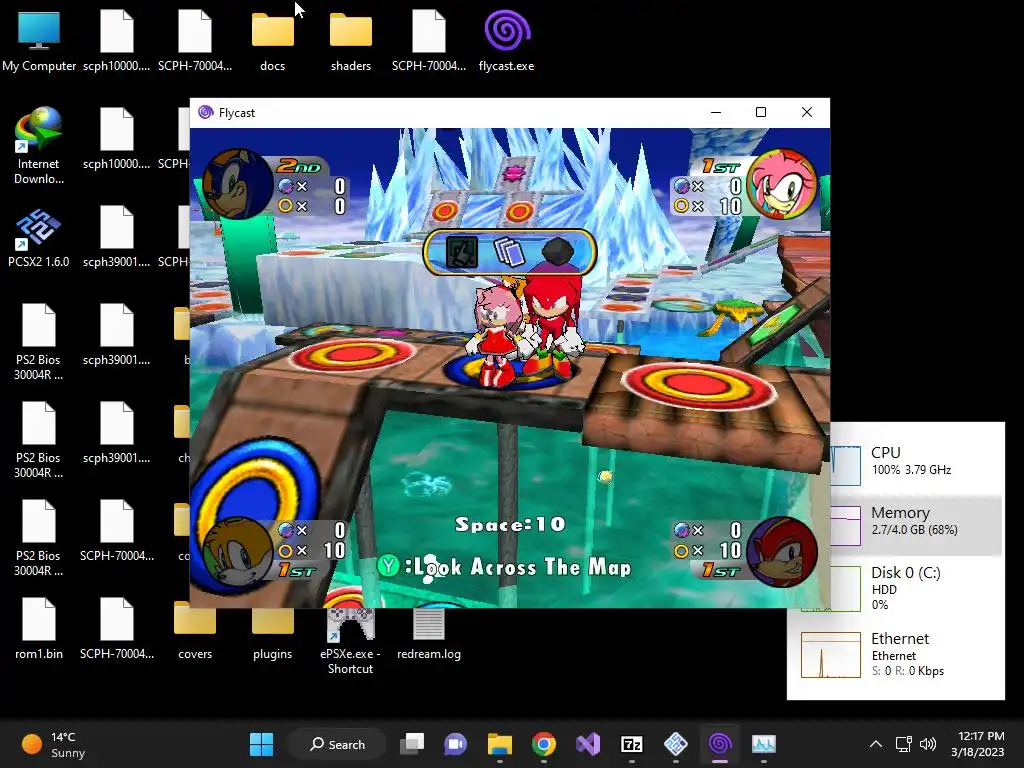Click the black gem in item bar
Image resolution: width=1024 pixels, height=768 pixels.
pyautogui.click(x=558, y=251)
